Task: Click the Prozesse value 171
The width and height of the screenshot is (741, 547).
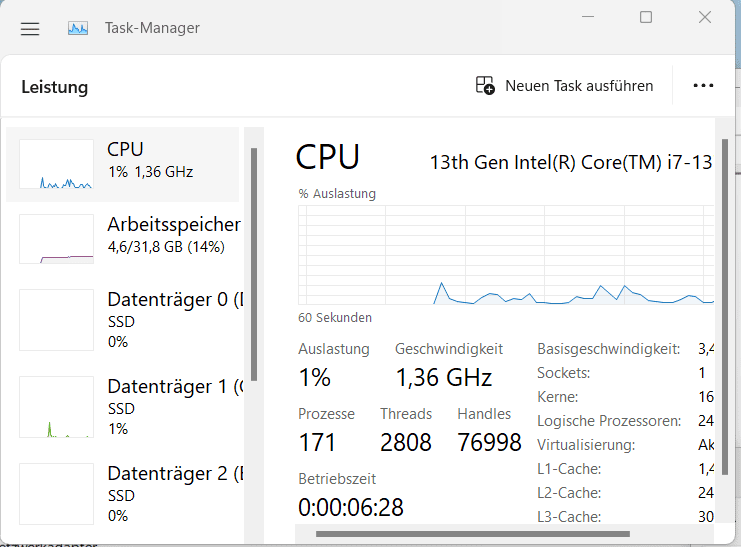Action: [x=317, y=443]
